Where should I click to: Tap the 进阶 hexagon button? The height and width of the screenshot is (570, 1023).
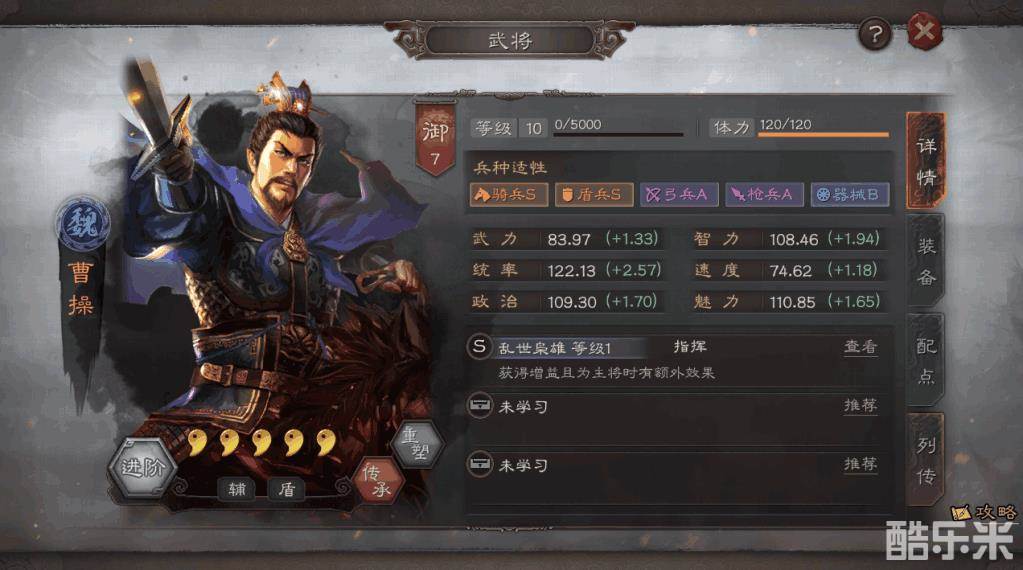click(142, 468)
